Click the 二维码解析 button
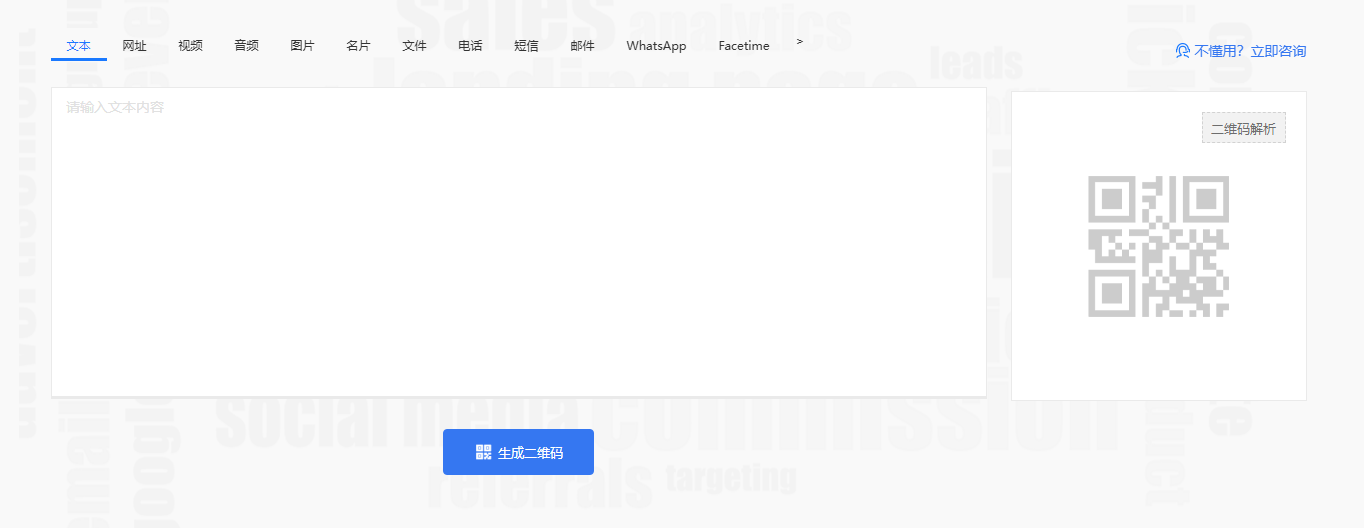 [x=1243, y=128]
